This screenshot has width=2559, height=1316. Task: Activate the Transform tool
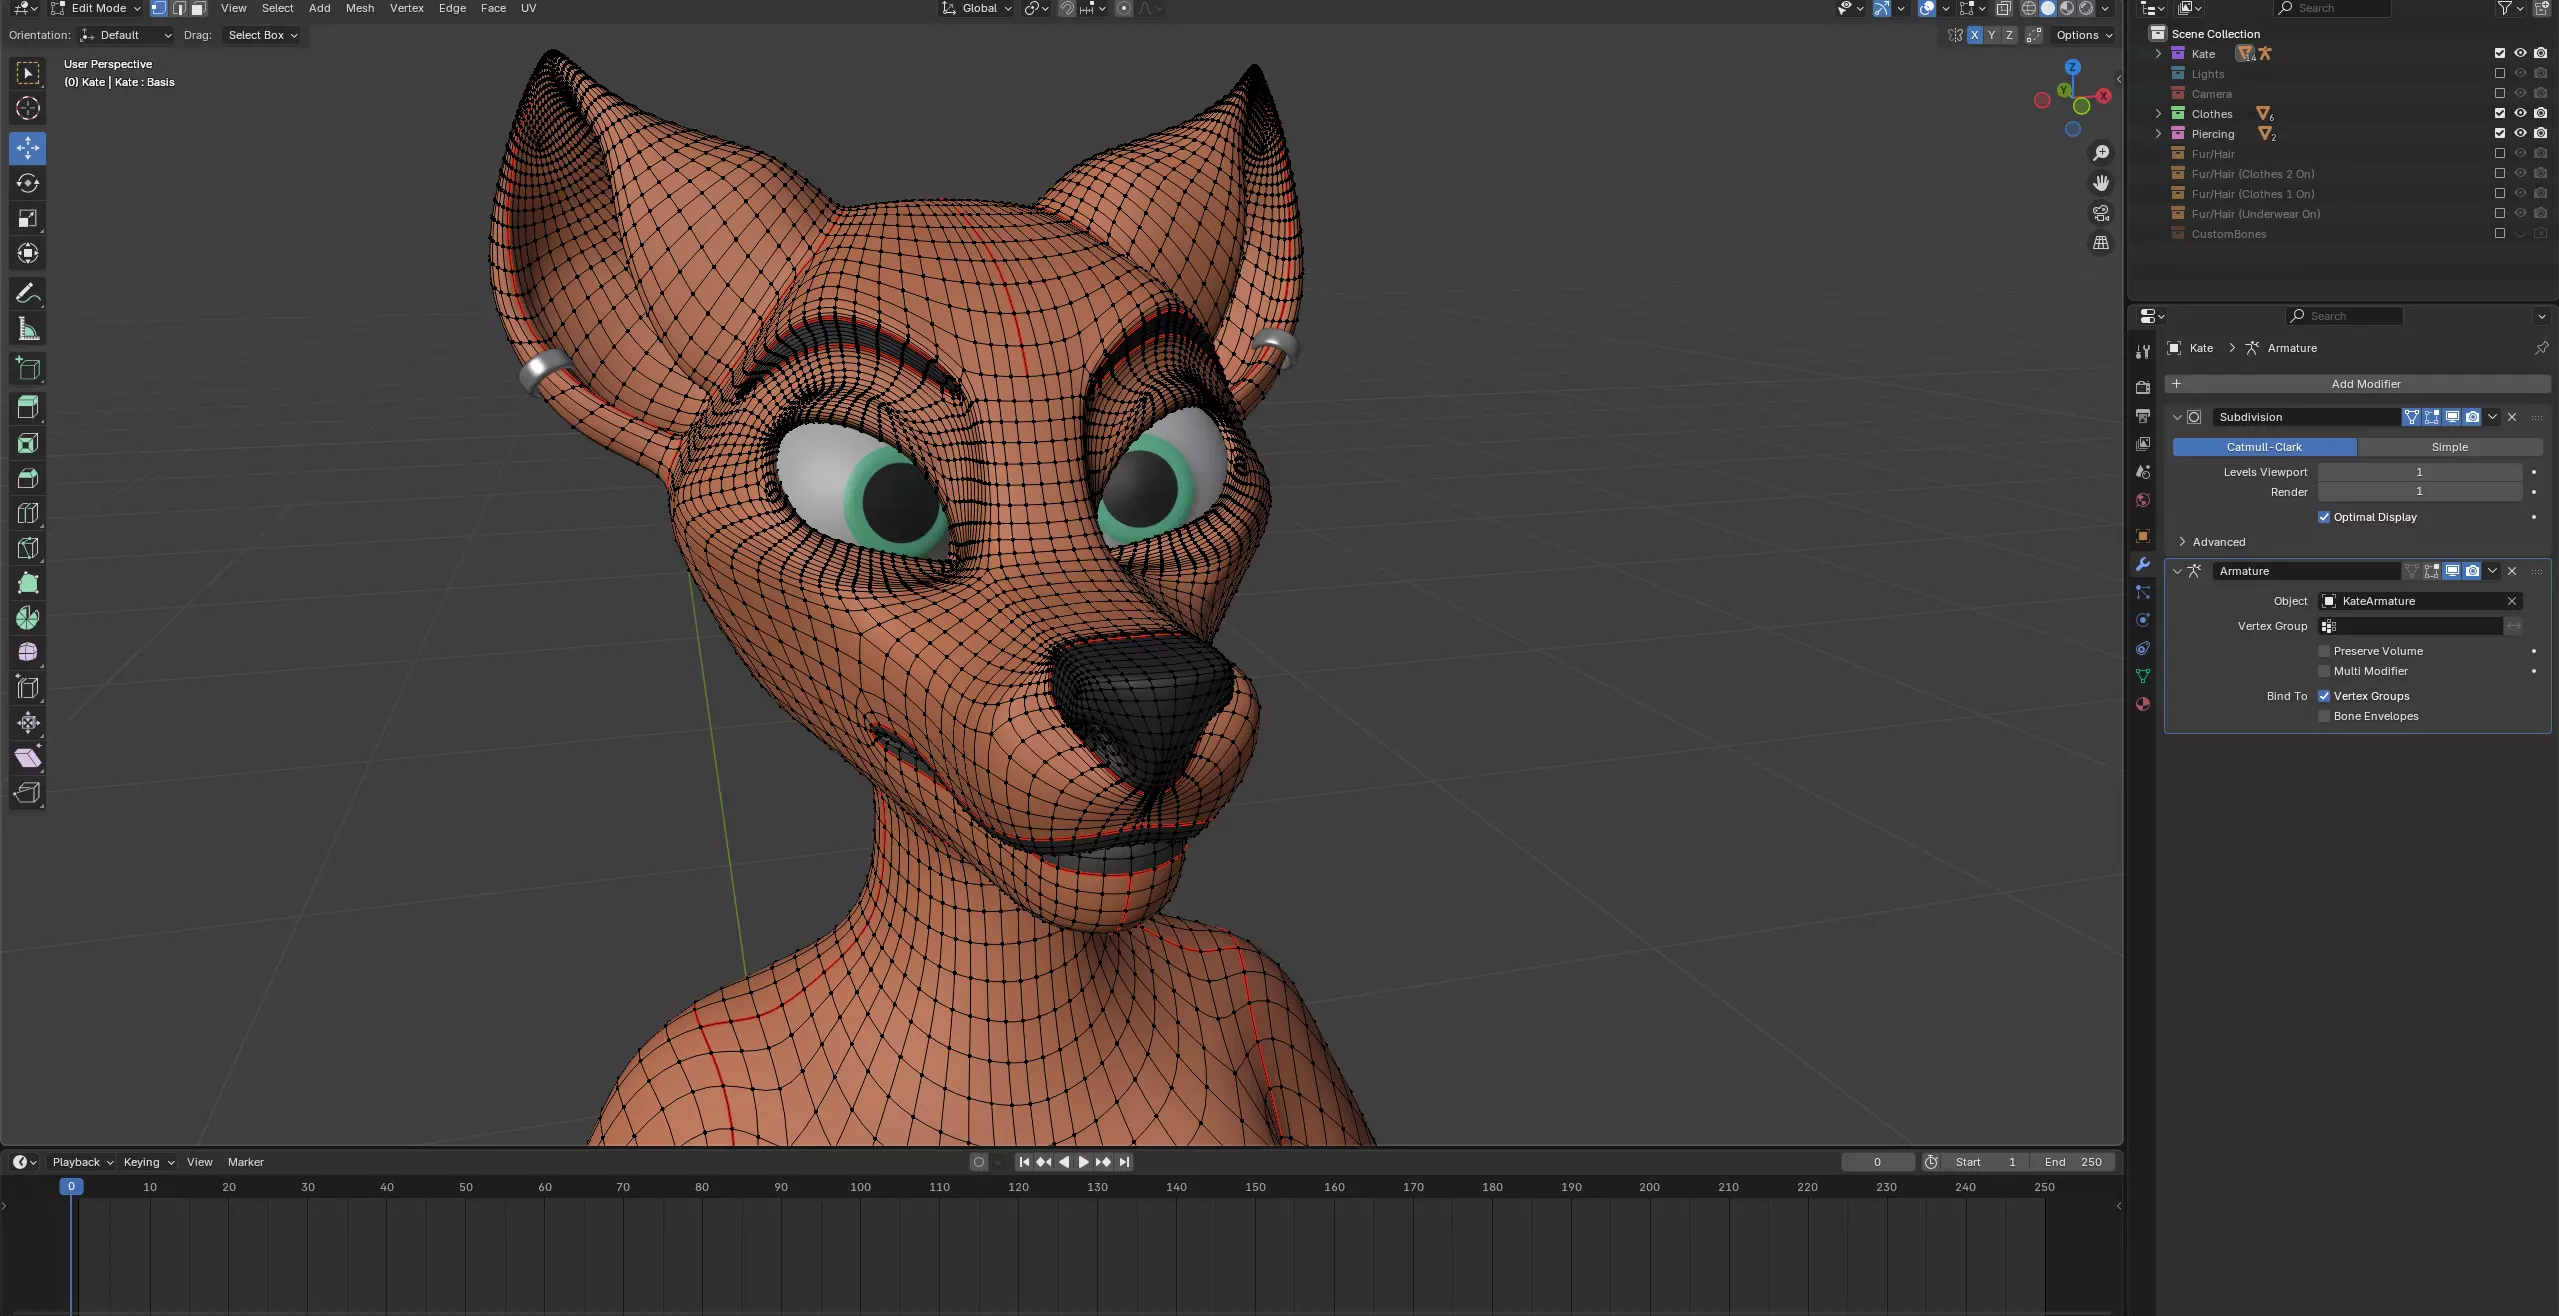coord(28,253)
